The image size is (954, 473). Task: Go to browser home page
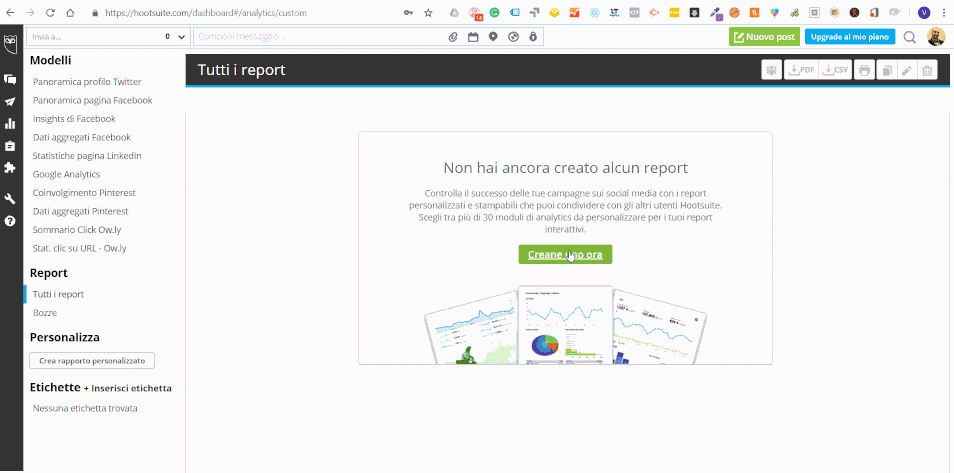click(71, 12)
